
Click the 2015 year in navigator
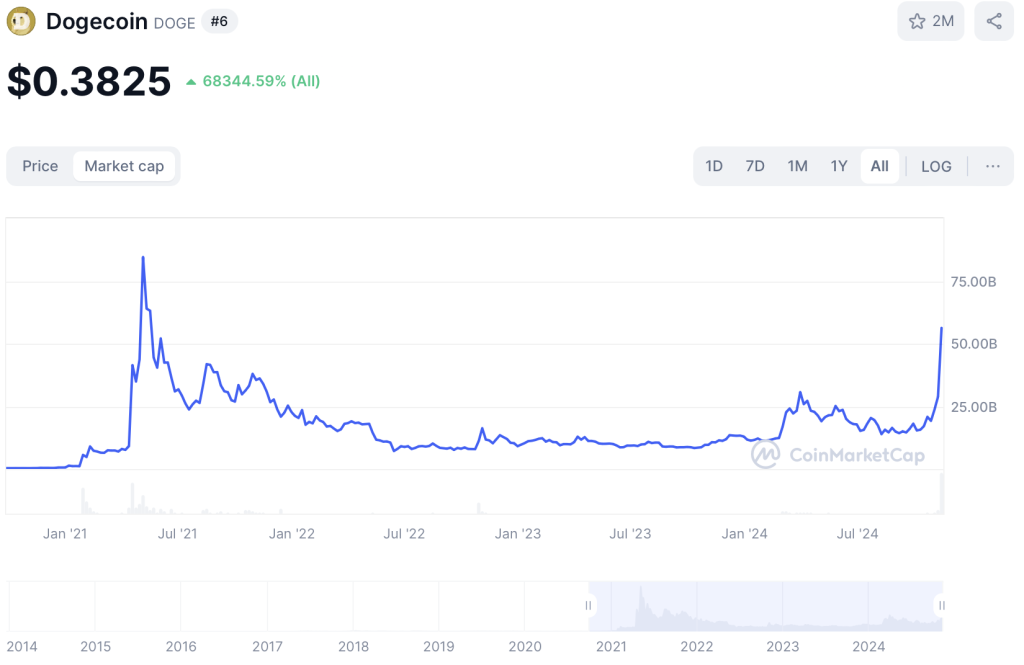95,647
